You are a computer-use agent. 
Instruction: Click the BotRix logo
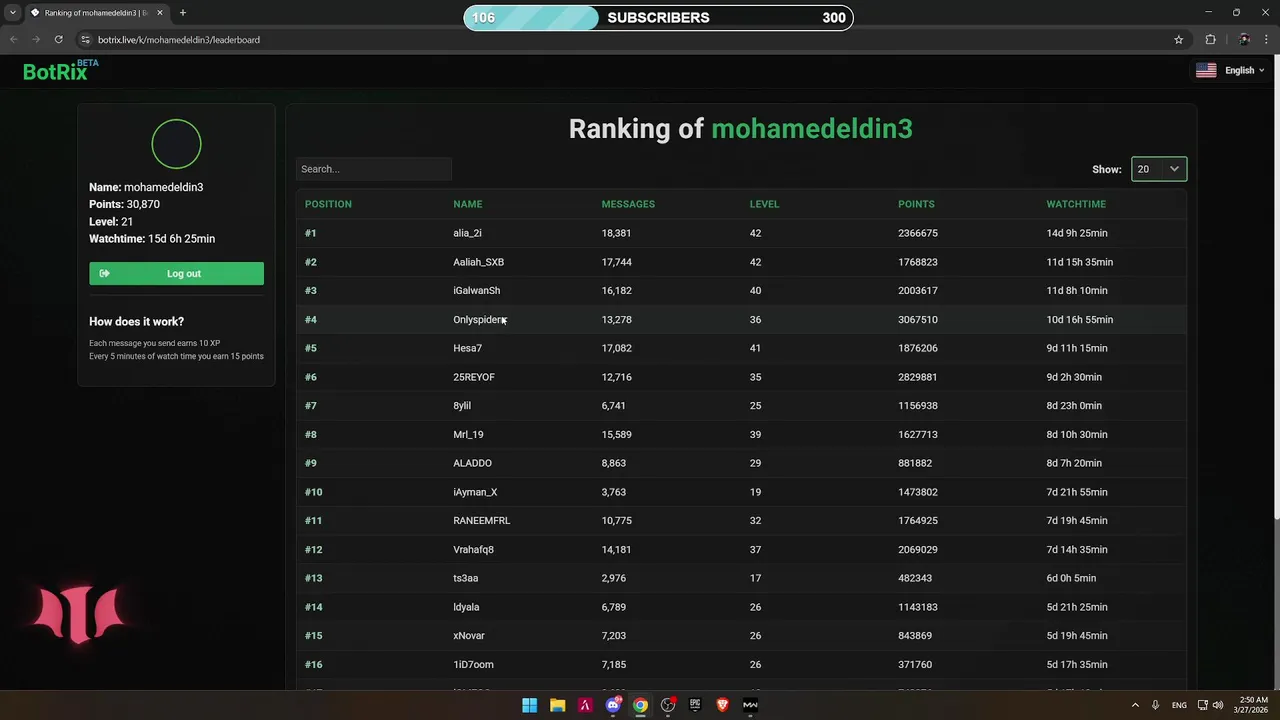60,70
